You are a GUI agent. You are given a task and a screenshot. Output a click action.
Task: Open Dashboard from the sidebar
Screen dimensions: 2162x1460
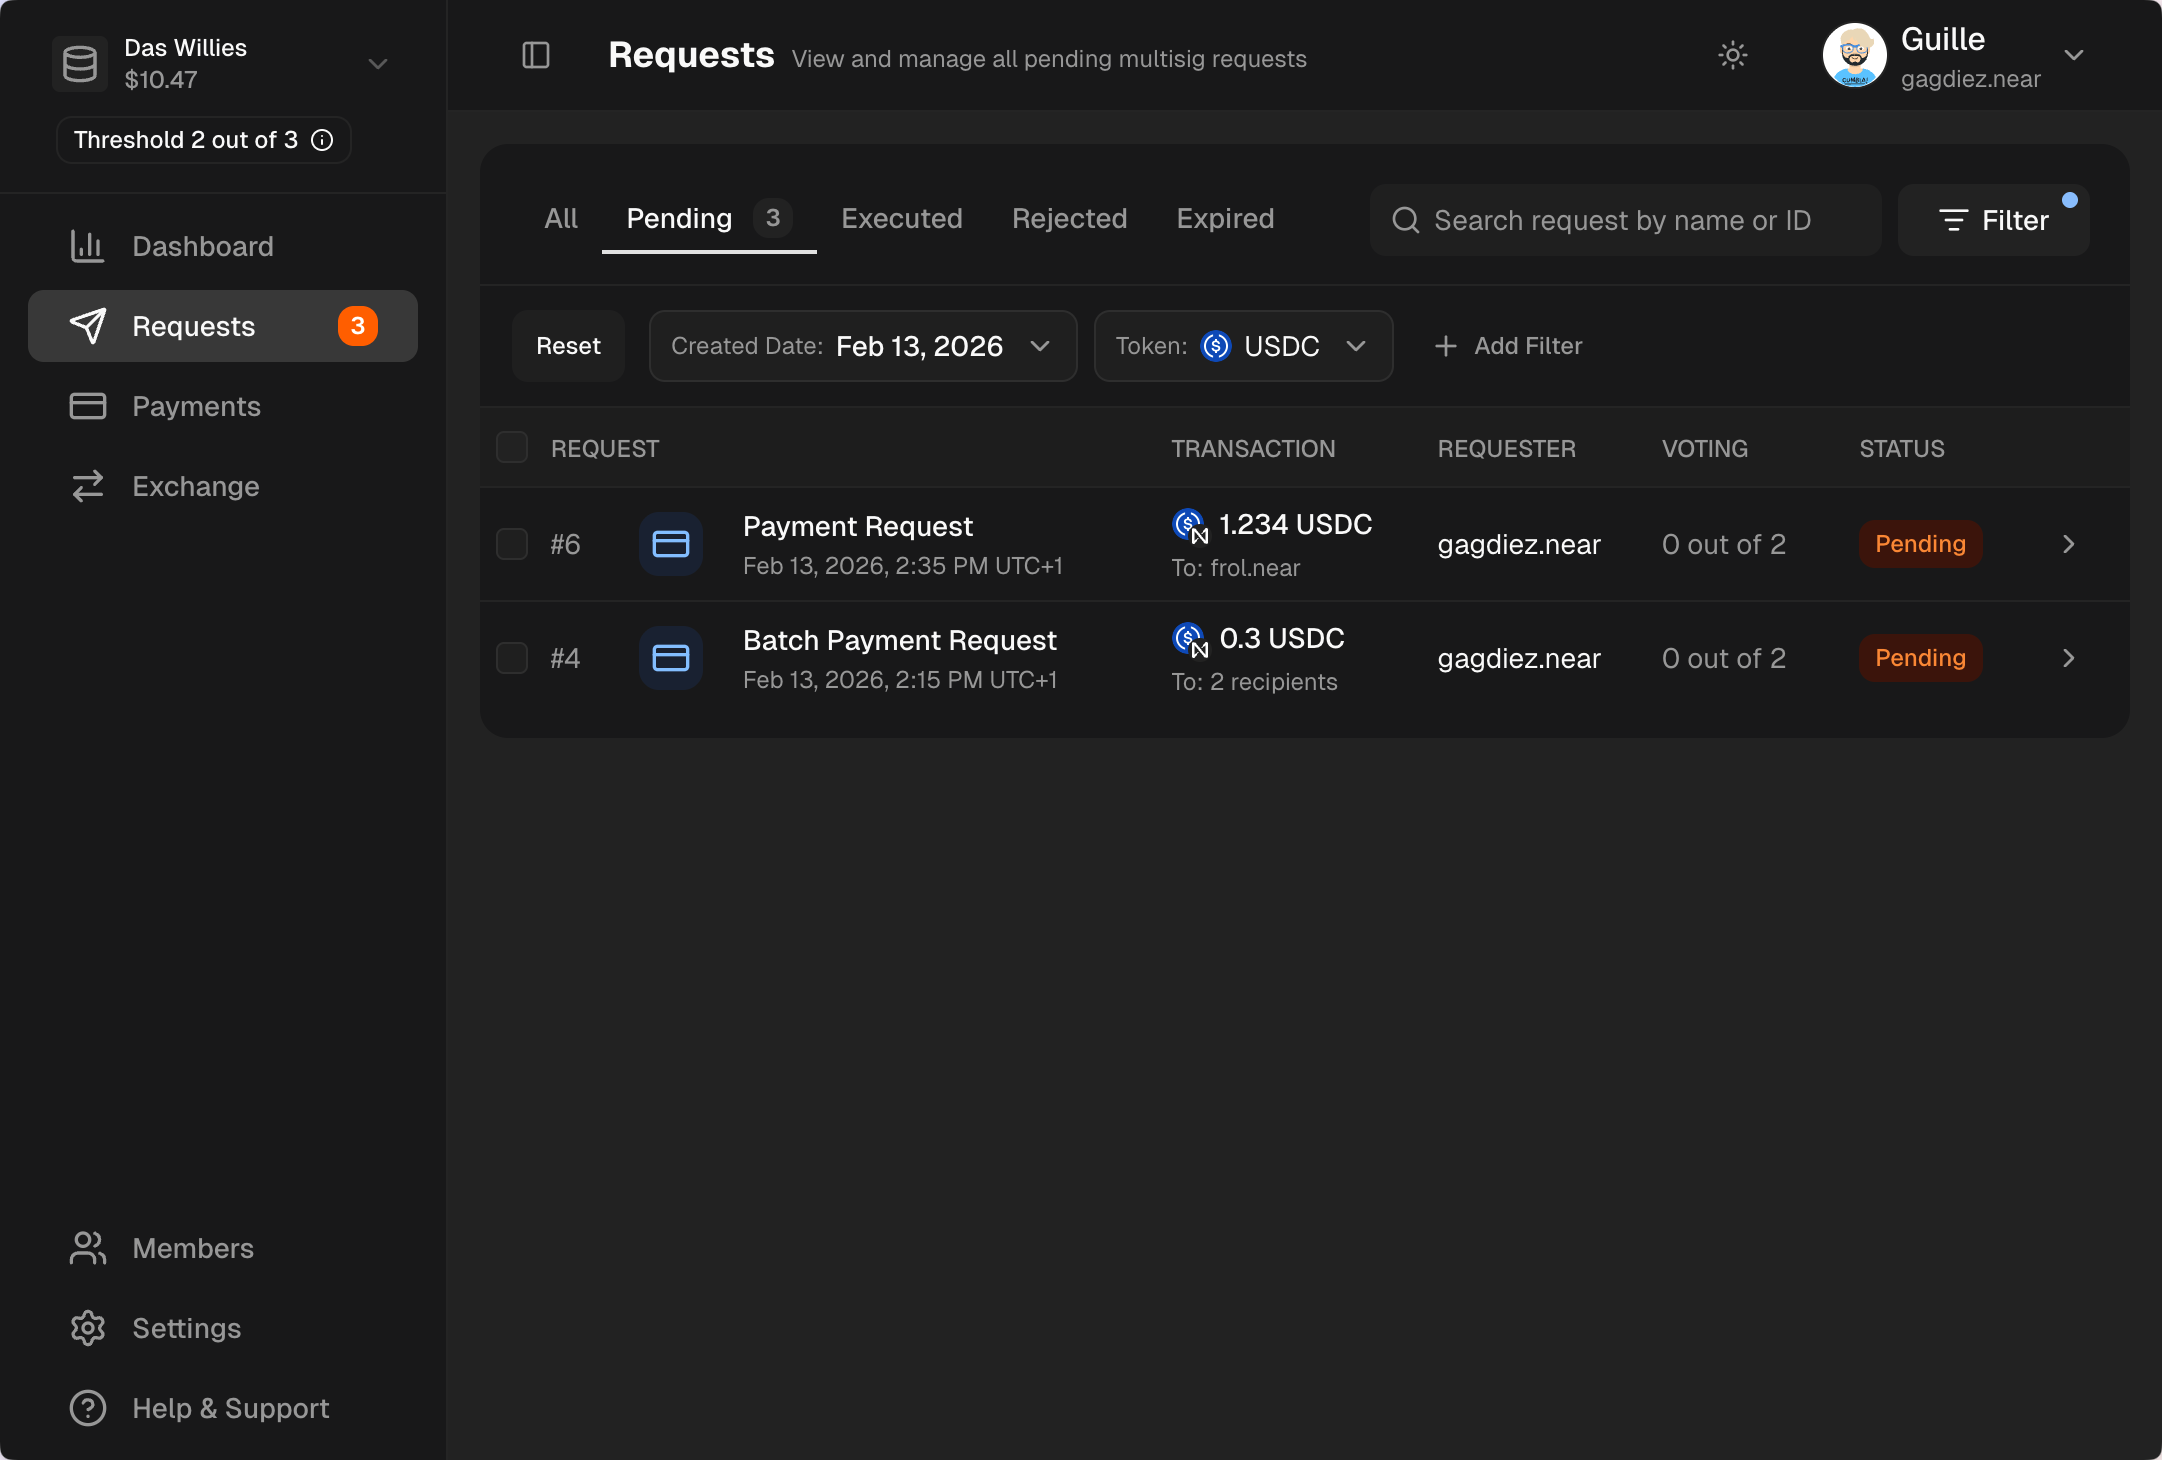[x=202, y=246]
